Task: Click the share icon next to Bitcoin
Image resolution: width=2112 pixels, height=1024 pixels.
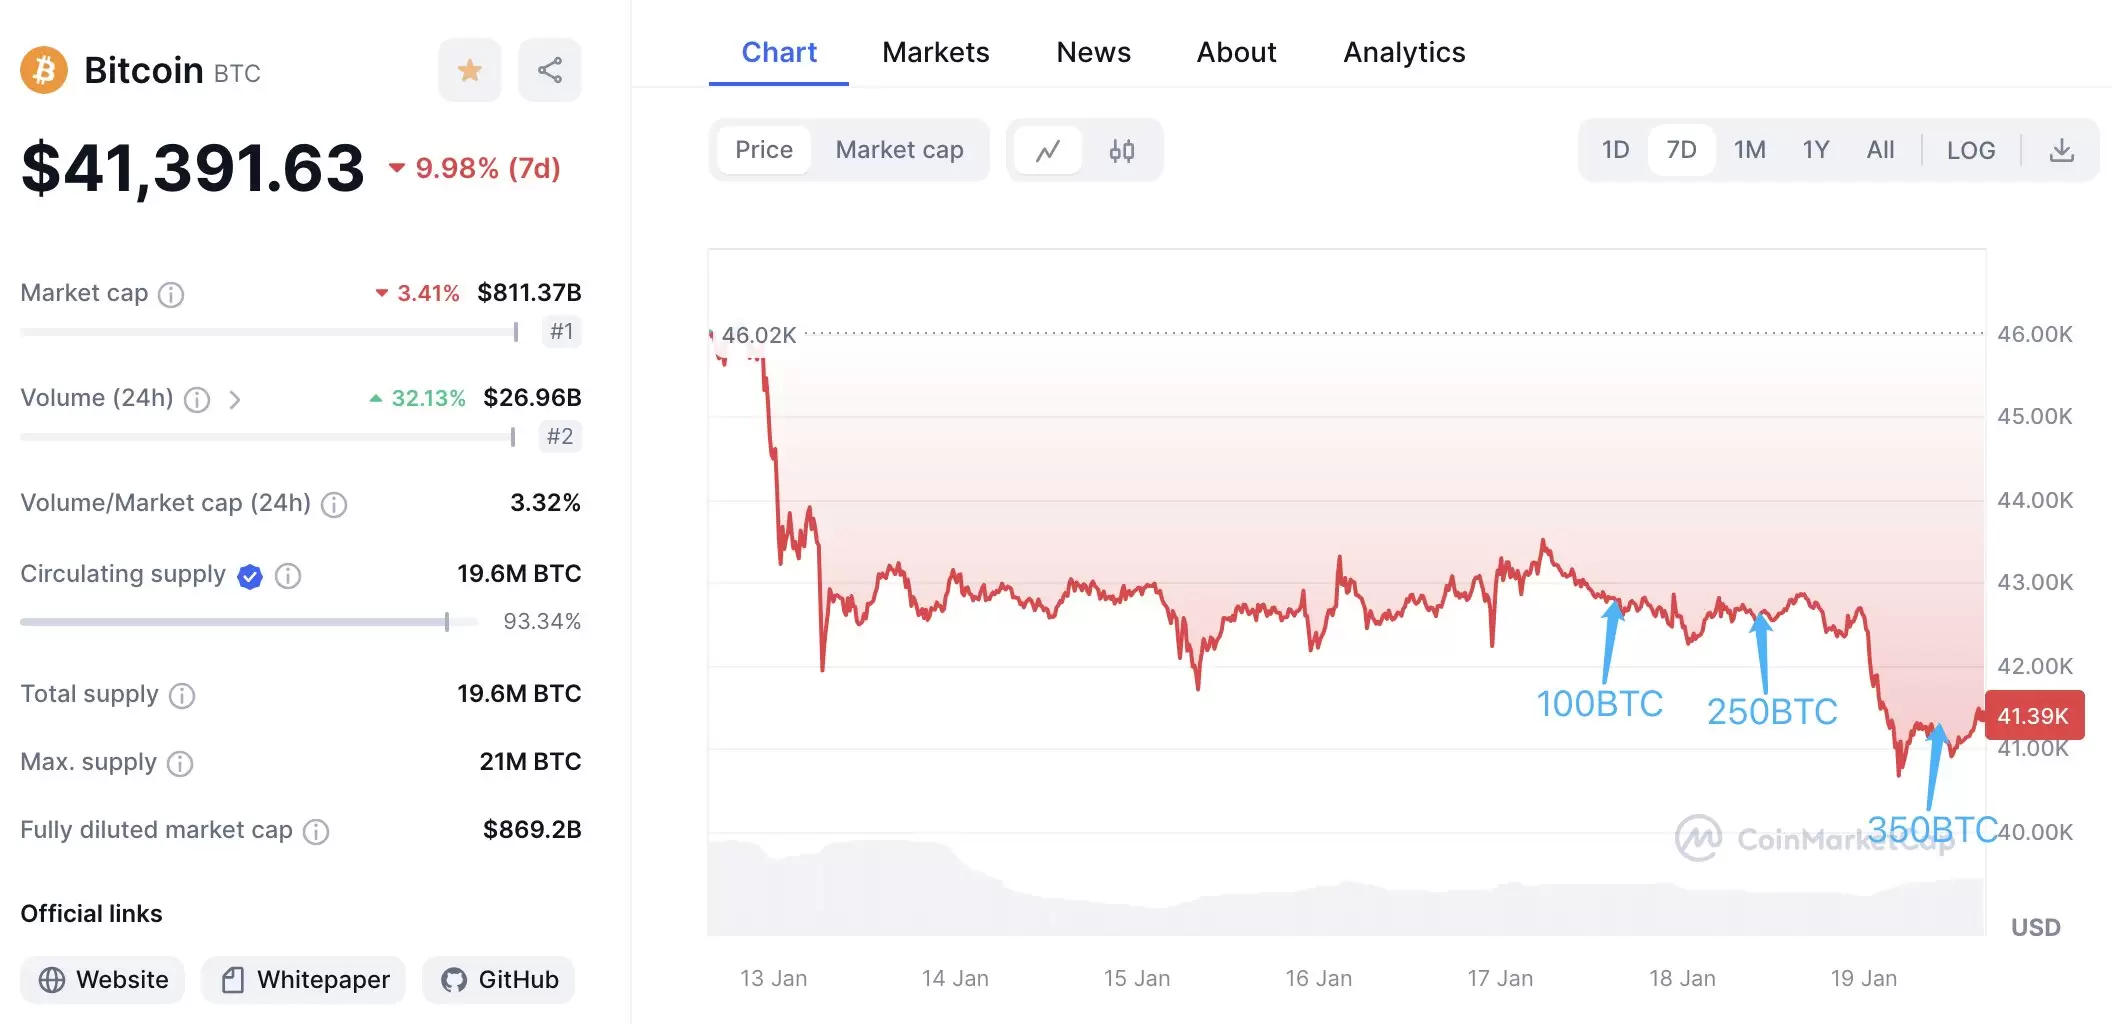Action: [550, 70]
